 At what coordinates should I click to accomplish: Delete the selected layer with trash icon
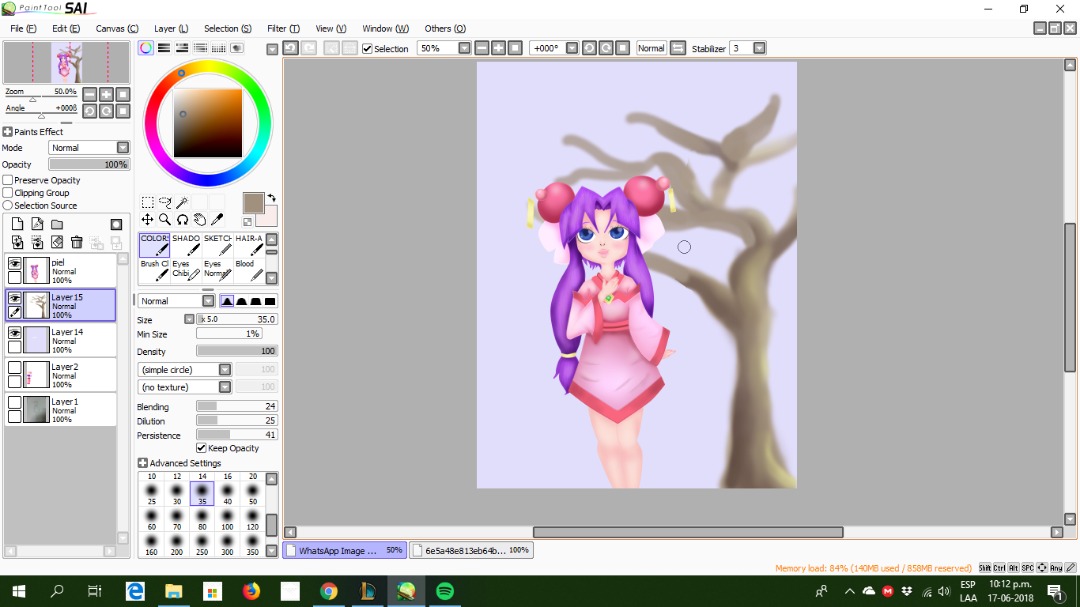pos(76,242)
